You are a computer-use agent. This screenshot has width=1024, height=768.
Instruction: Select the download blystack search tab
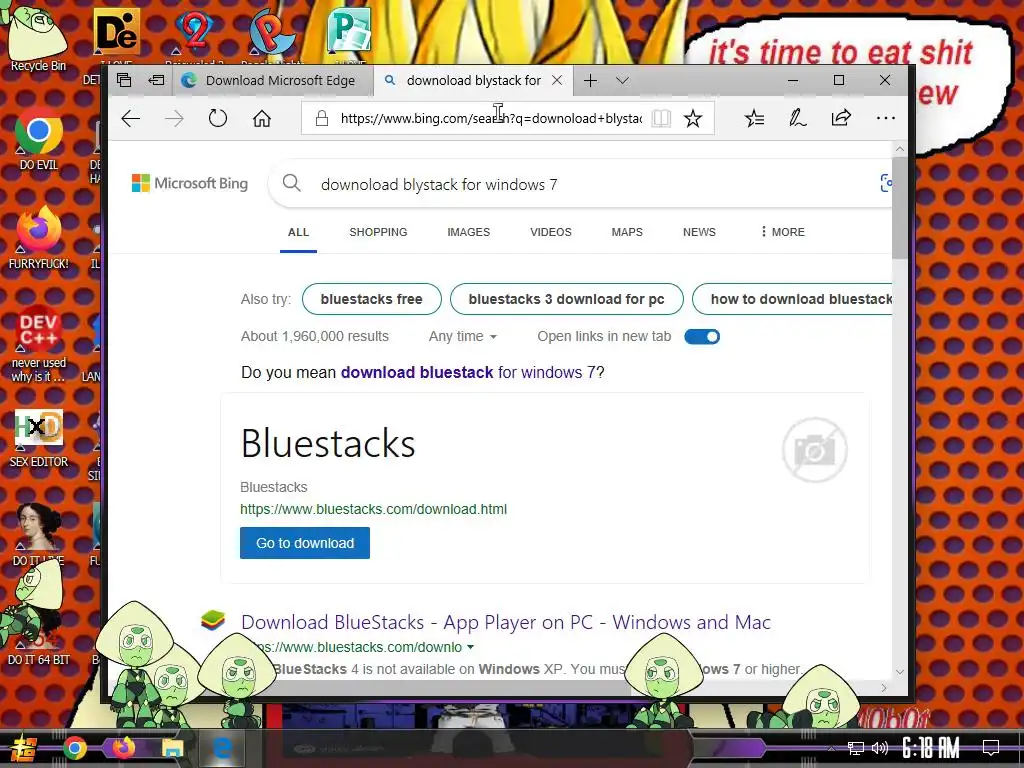pos(473,80)
